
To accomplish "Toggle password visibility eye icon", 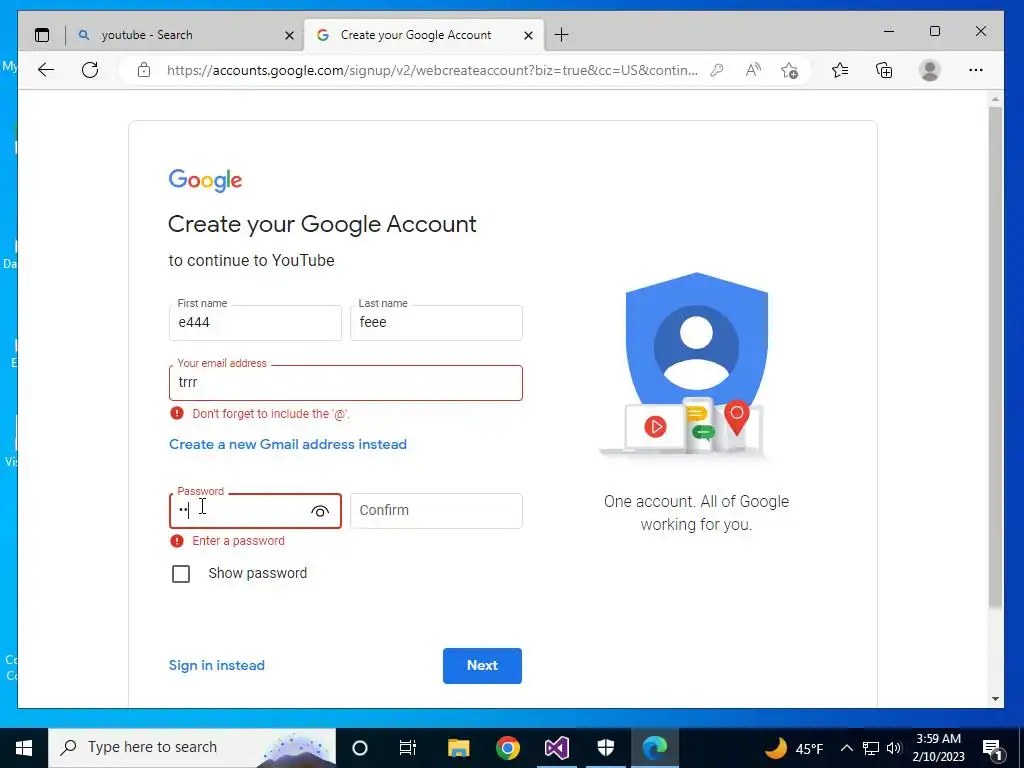I will 319,511.
